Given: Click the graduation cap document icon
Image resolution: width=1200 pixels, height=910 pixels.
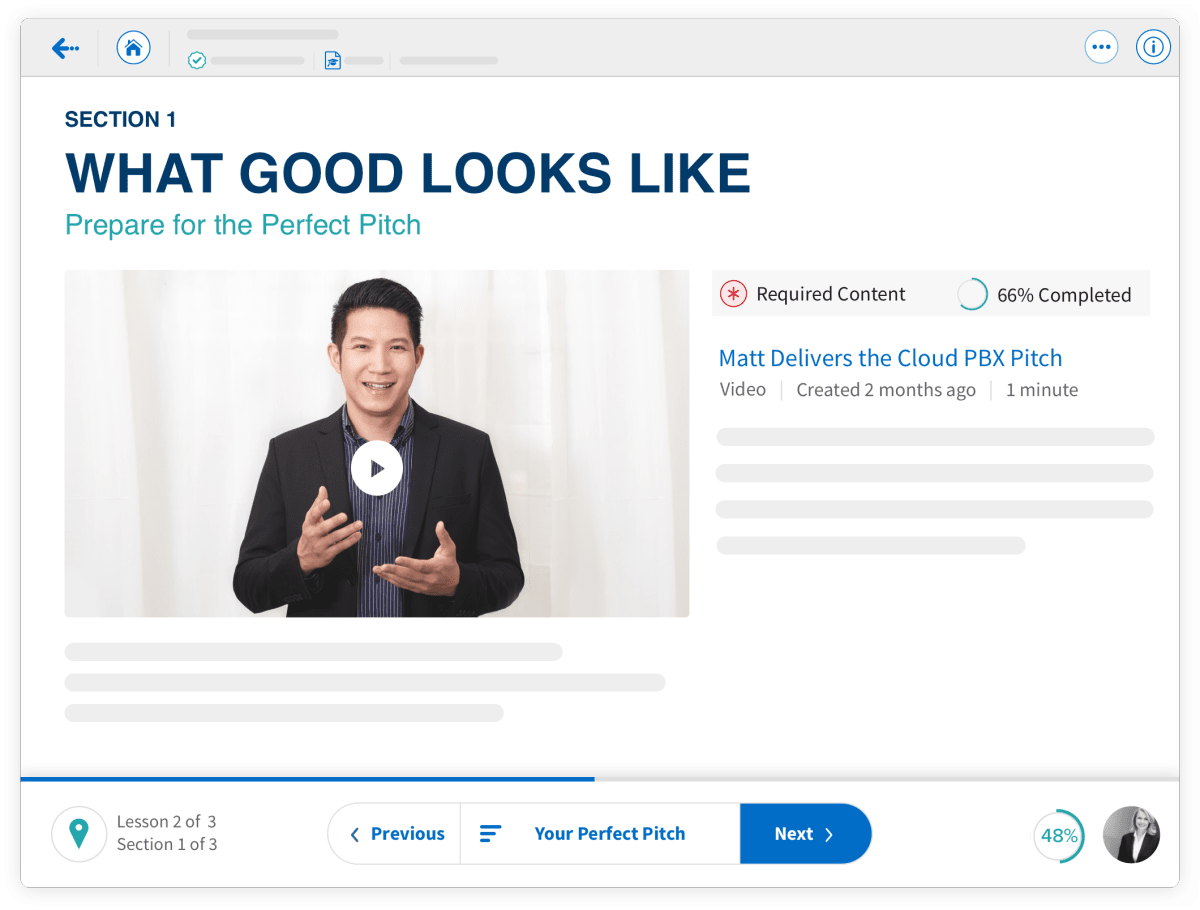Looking at the screenshot, I should click(332, 61).
